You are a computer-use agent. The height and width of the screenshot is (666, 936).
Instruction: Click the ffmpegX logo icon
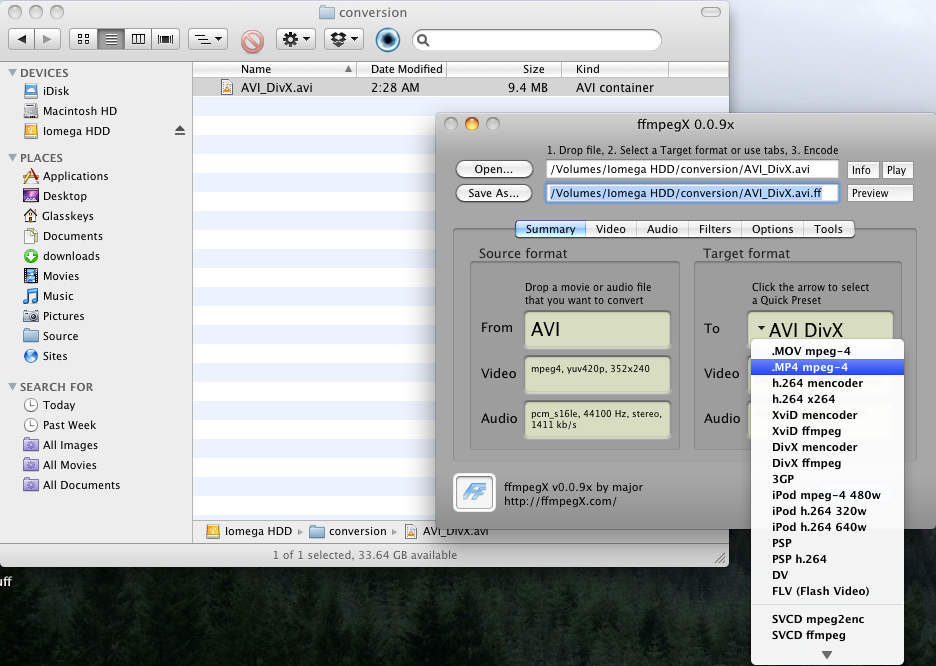(472, 492)
